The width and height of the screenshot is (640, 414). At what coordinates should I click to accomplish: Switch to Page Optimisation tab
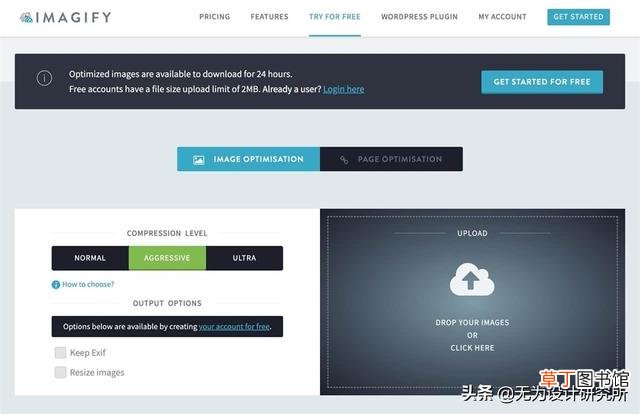point(391,159)
